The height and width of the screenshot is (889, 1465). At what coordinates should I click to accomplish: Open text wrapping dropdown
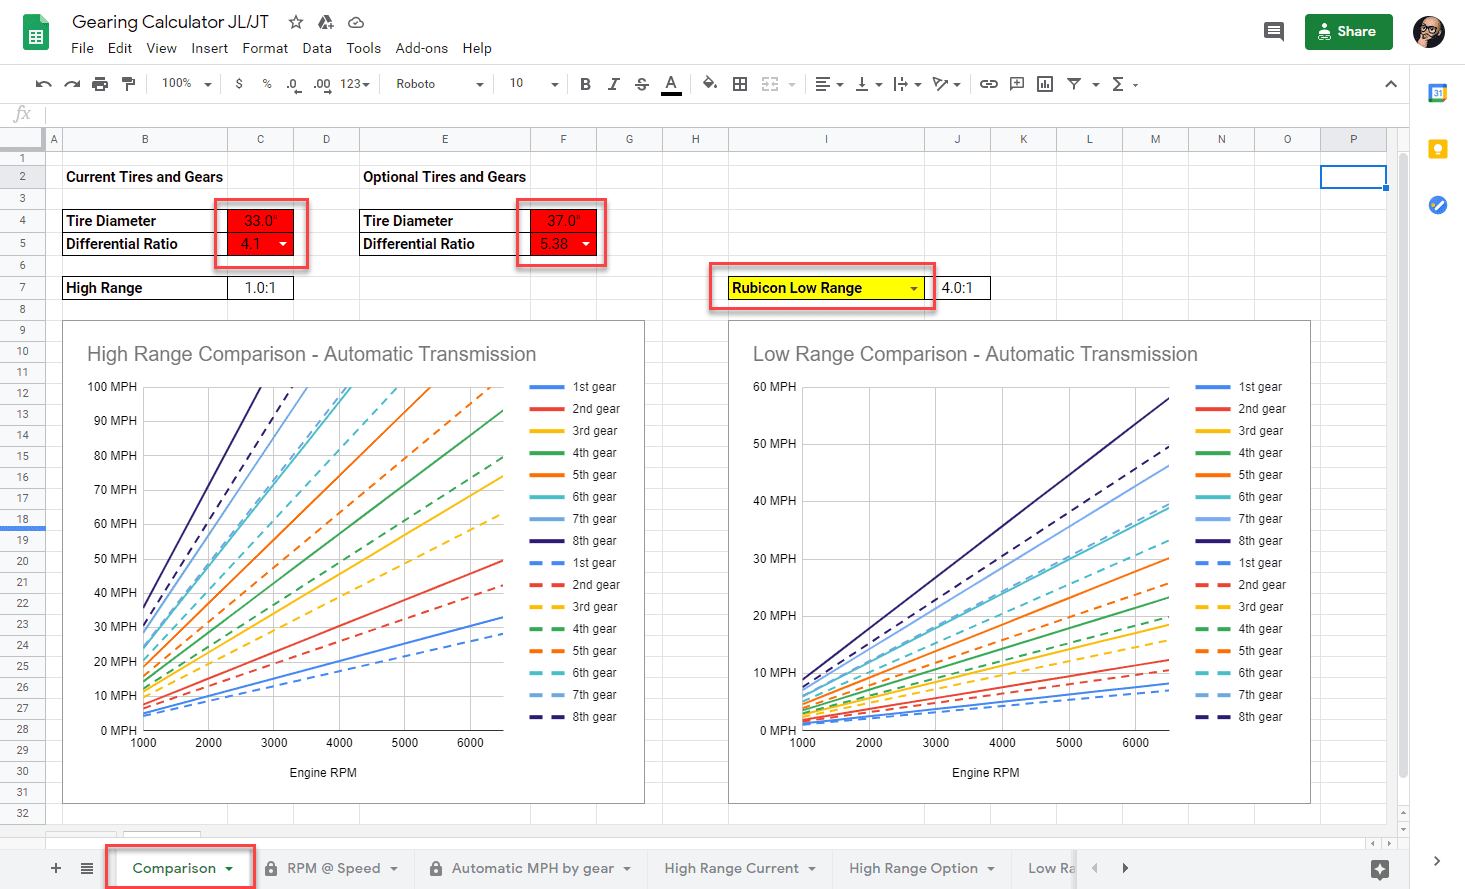[x=907, y=84]
